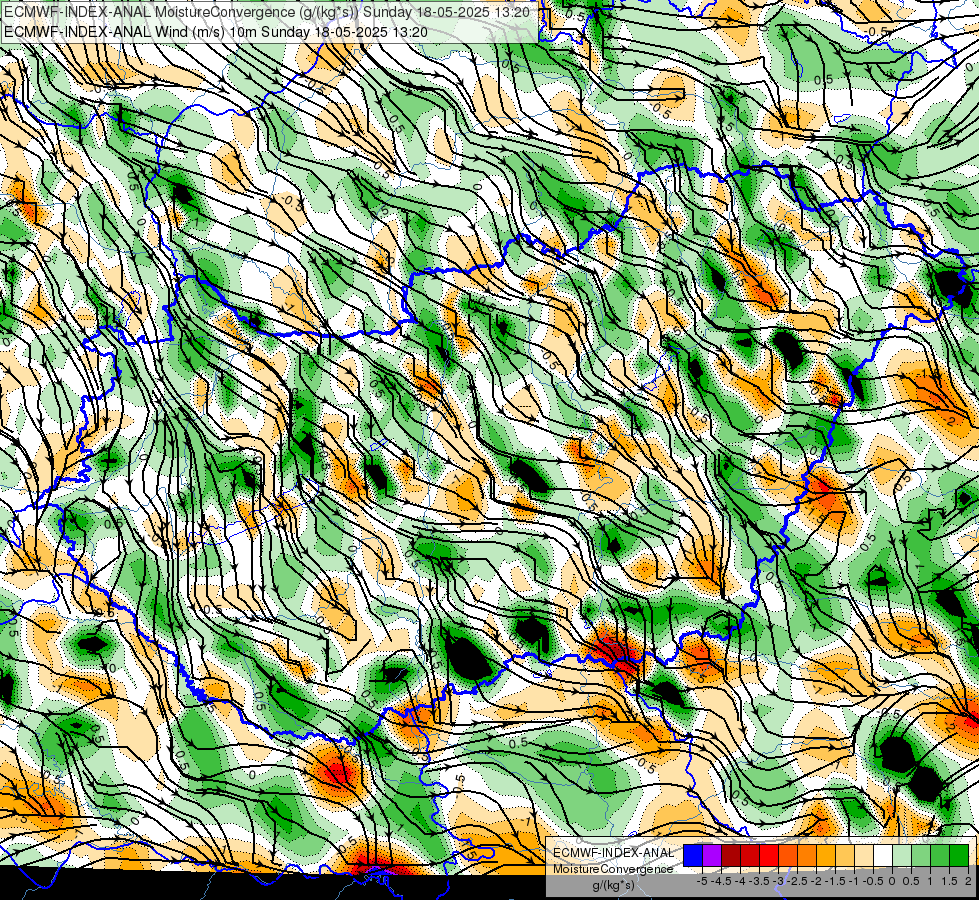The width and height of the screenshot is (979, 900).
Task: Click the purple legend swatch
Action: tap(712, 855)
